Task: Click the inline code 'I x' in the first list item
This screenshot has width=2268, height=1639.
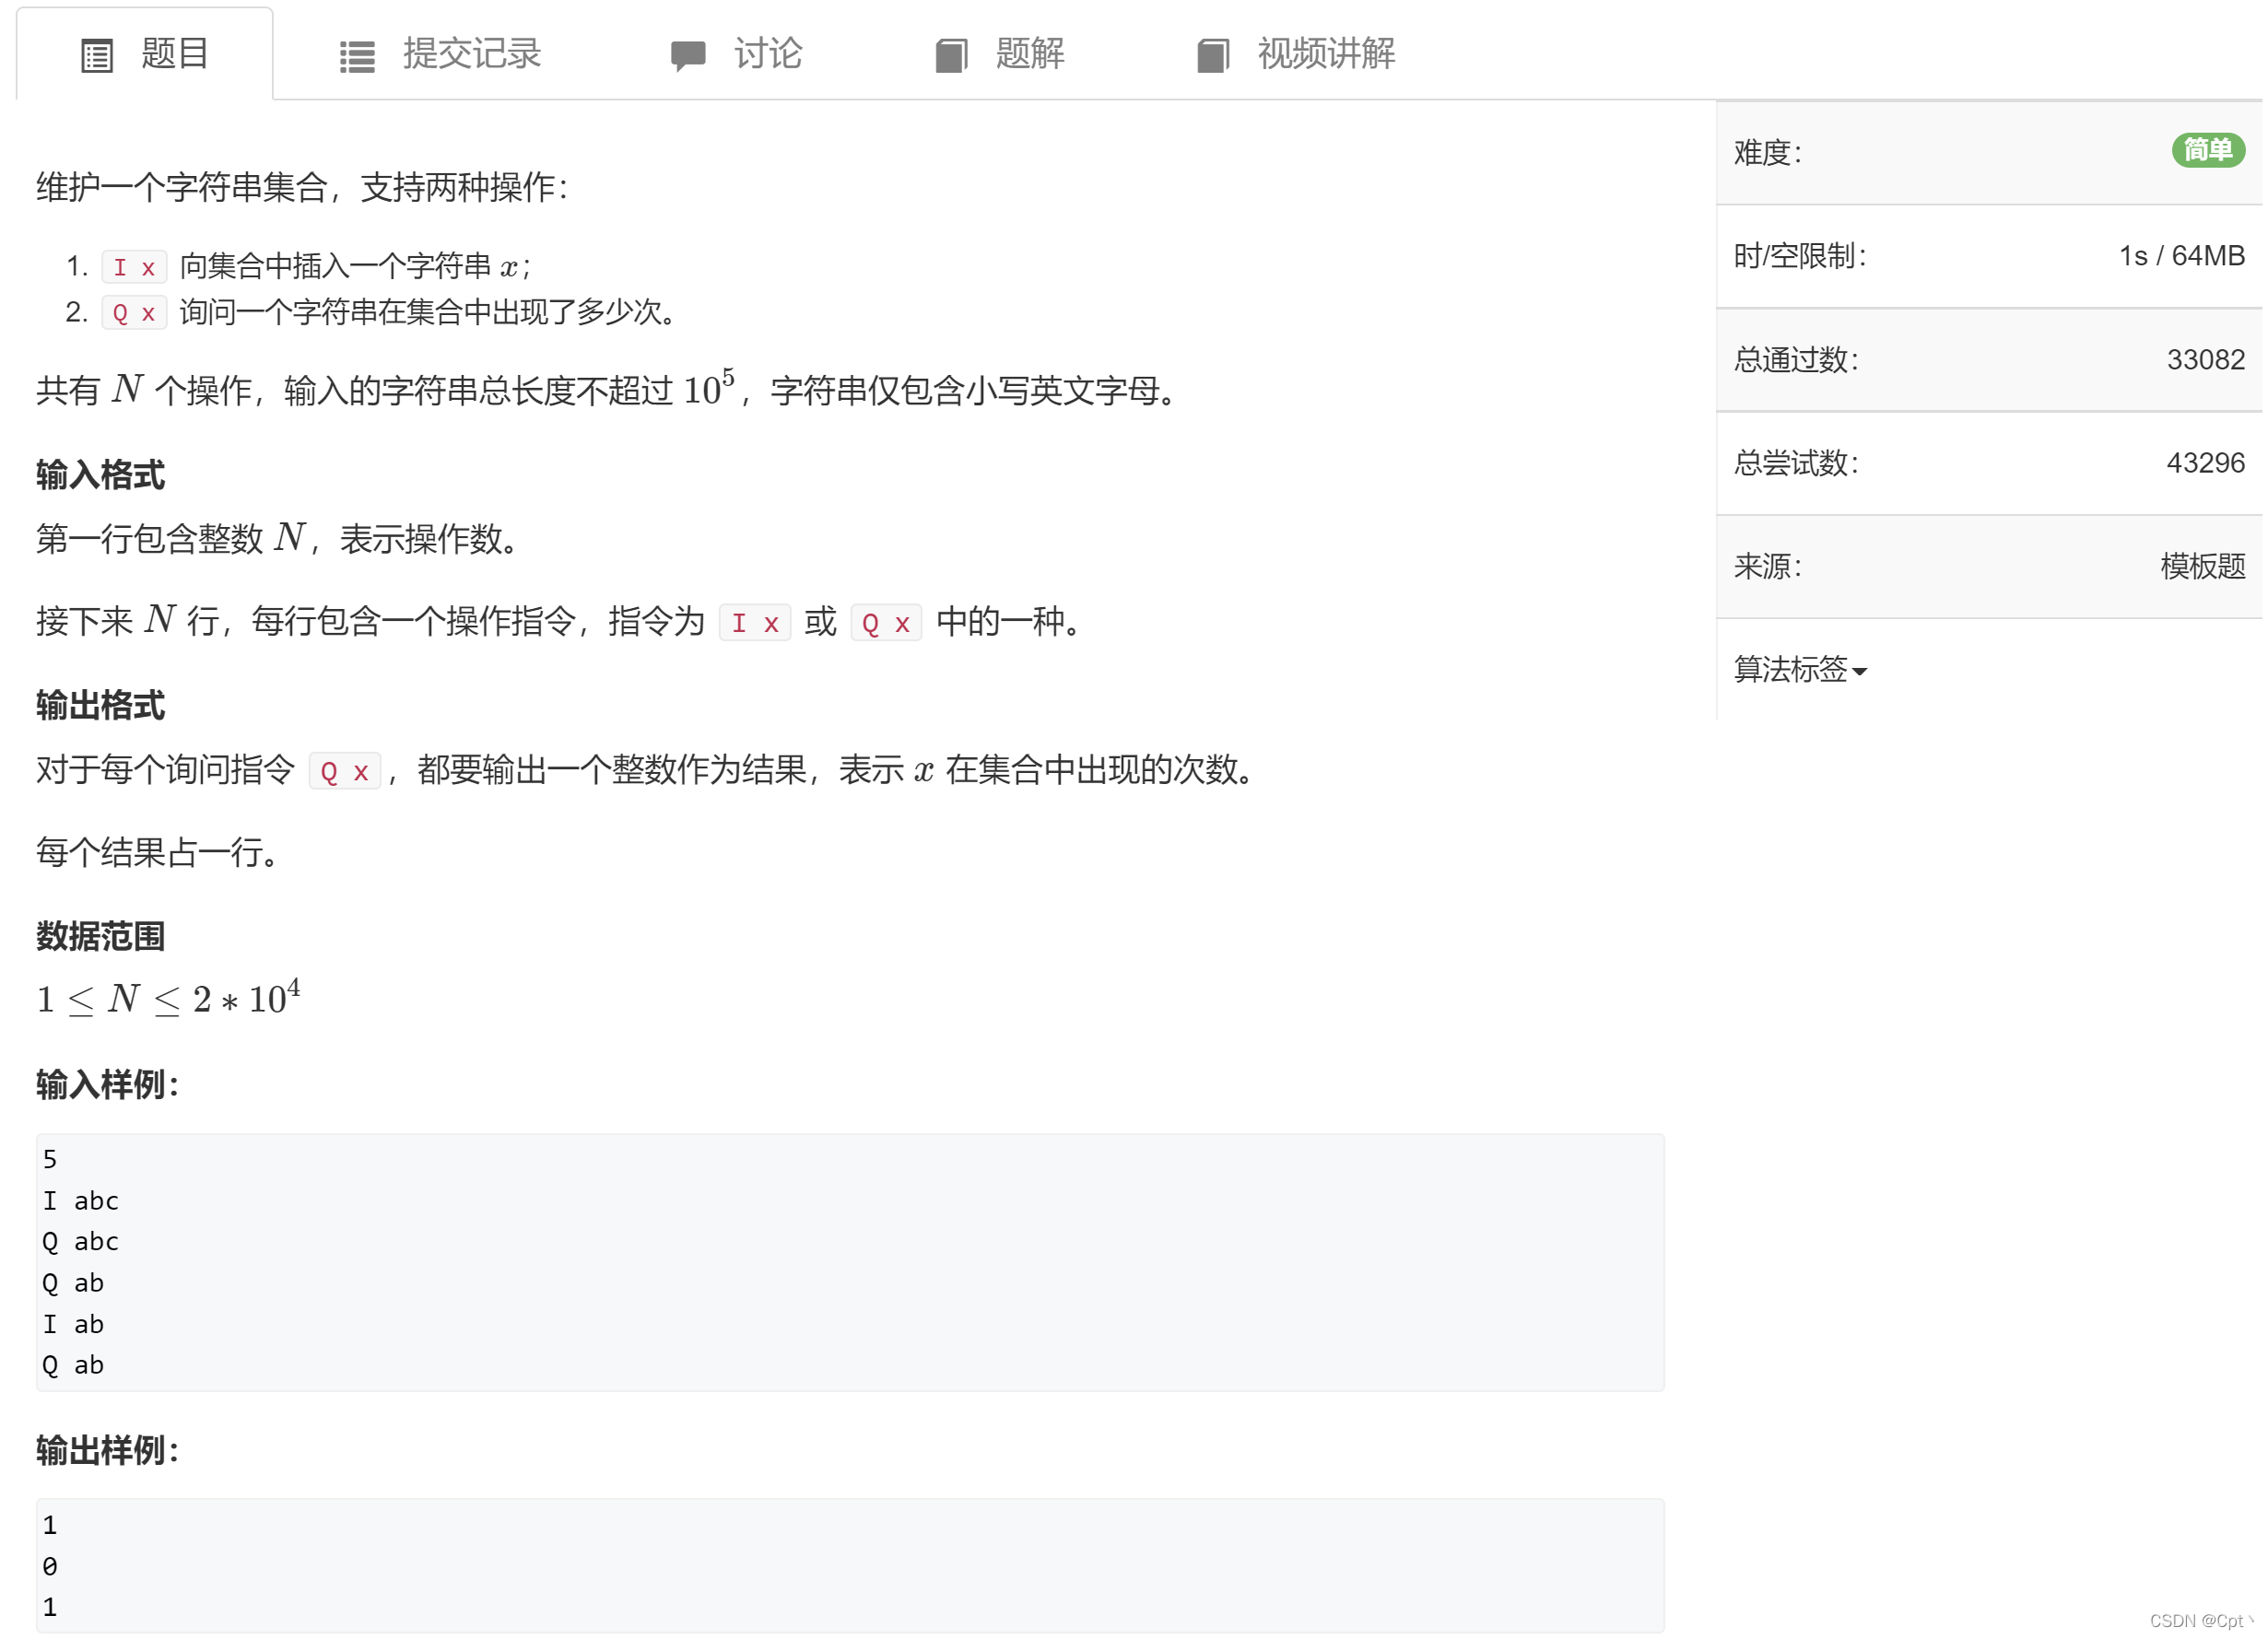Action: point(134,267)
